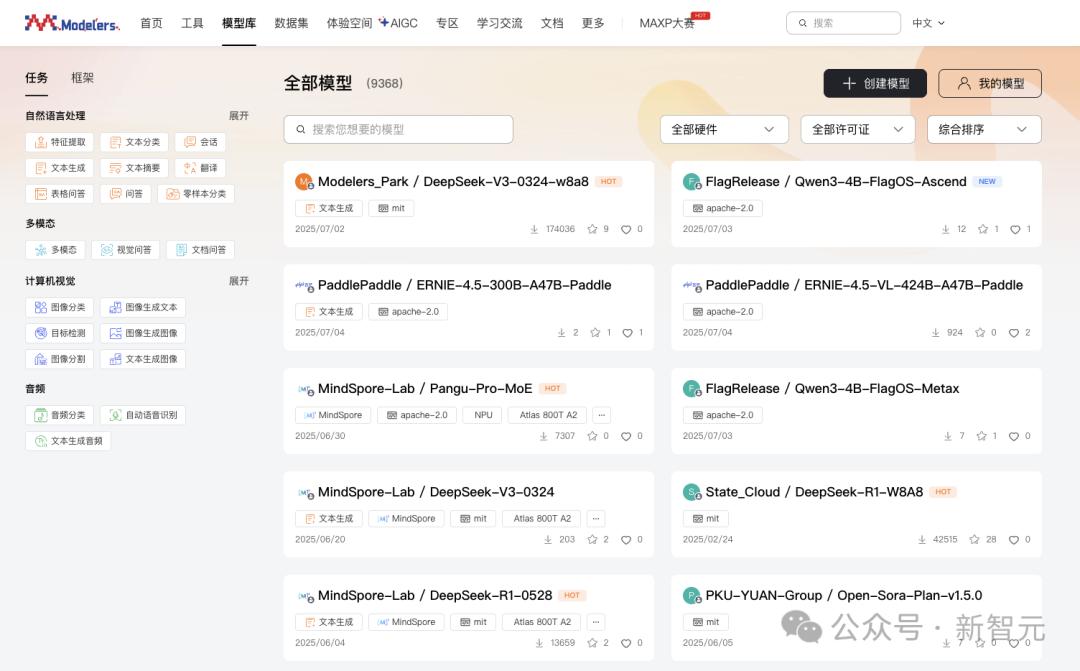Toggle the 目标检测 filter
This screenshot has width=1080, height=671.
click(59, 333)
